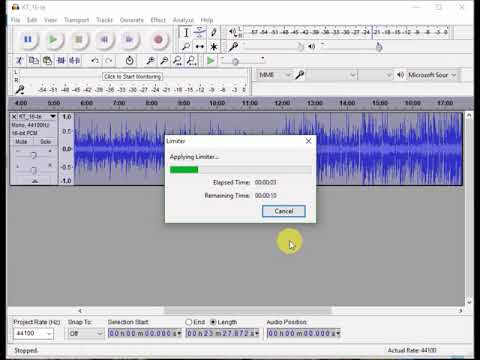Open the recording device dropdown
Screen dimensions: 480x360
[331, 75]
